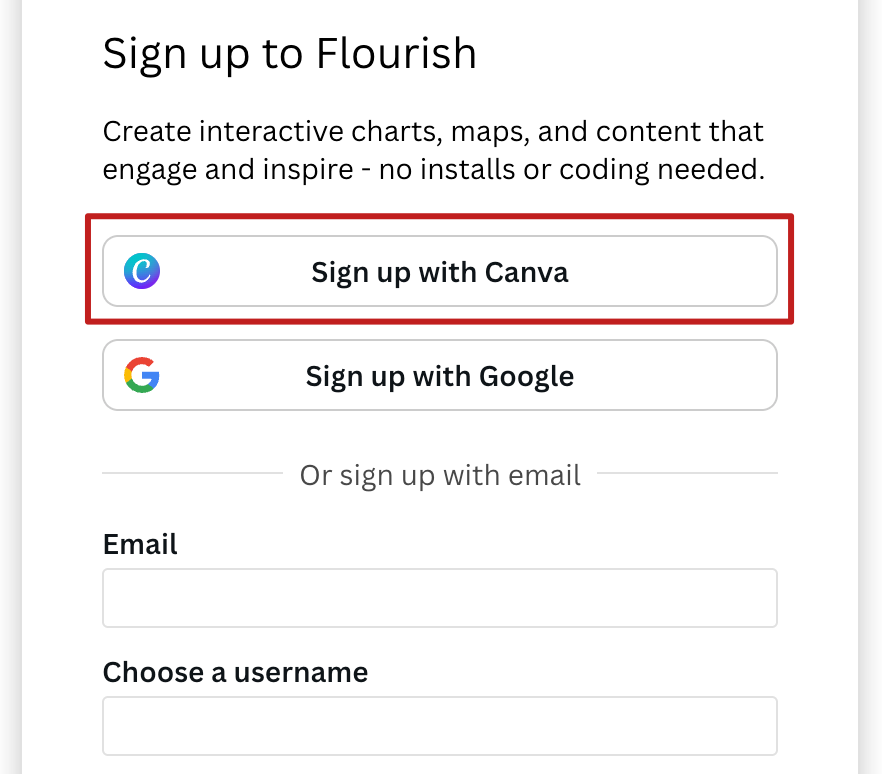The height and width of the screenshot is (774, 882).
Task: Click the Sign up to Flourish heading
Action: (x=290, y=53)
